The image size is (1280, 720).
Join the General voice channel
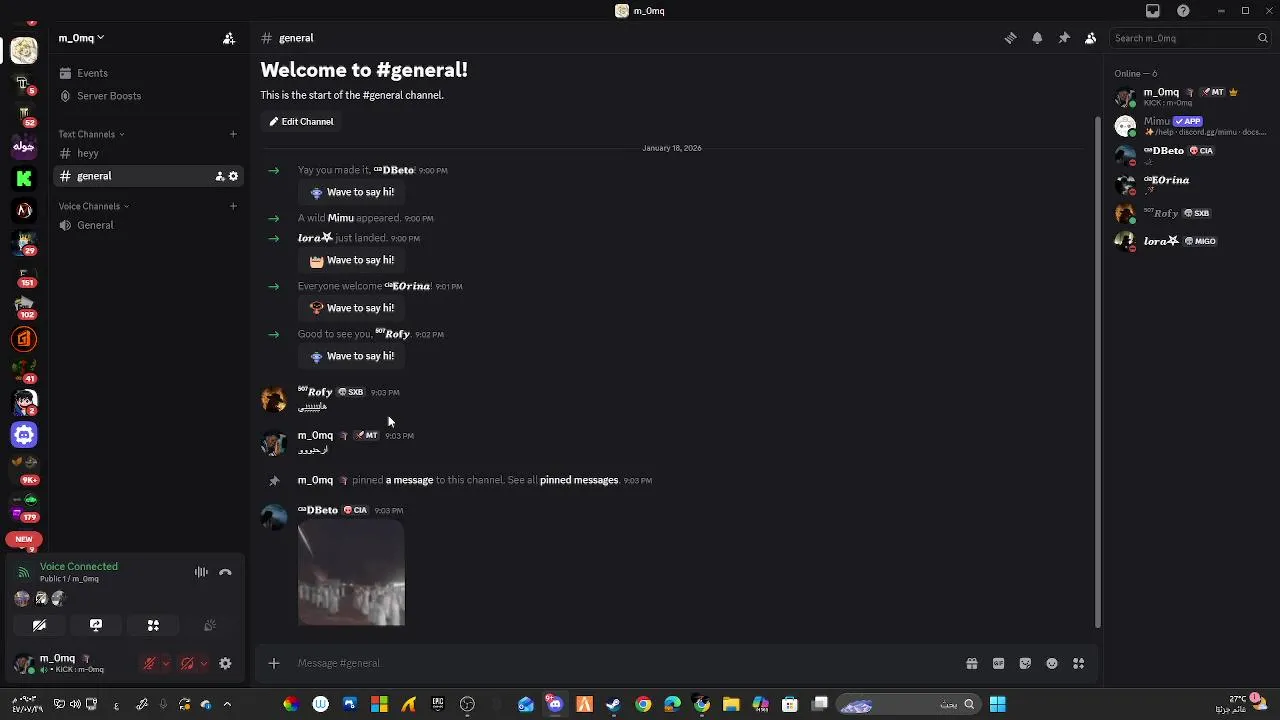pyautogui.click(x=148, y=225)
